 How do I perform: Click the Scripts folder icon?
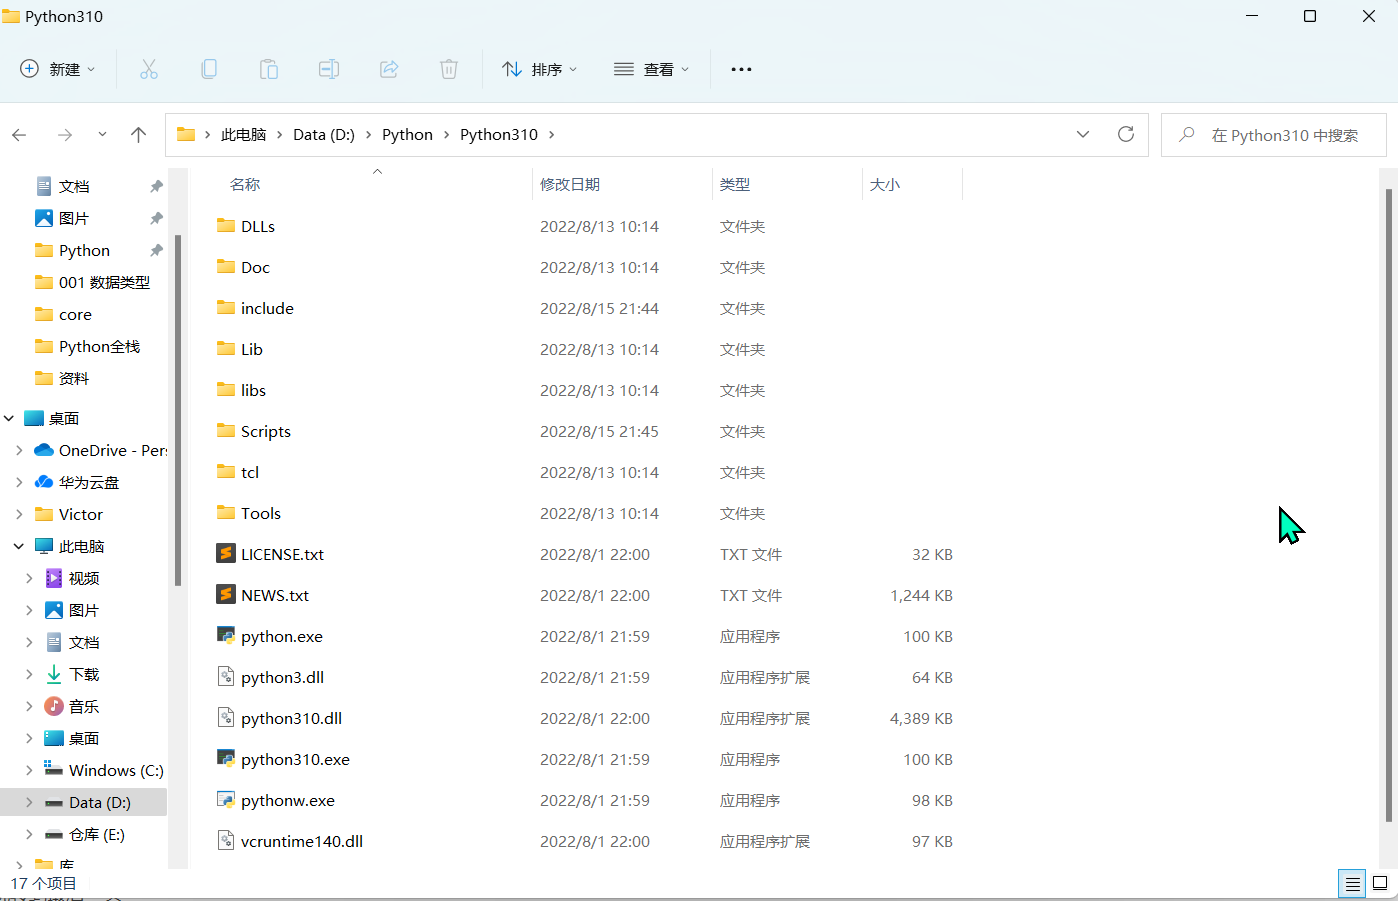click(x=226, y=431)
